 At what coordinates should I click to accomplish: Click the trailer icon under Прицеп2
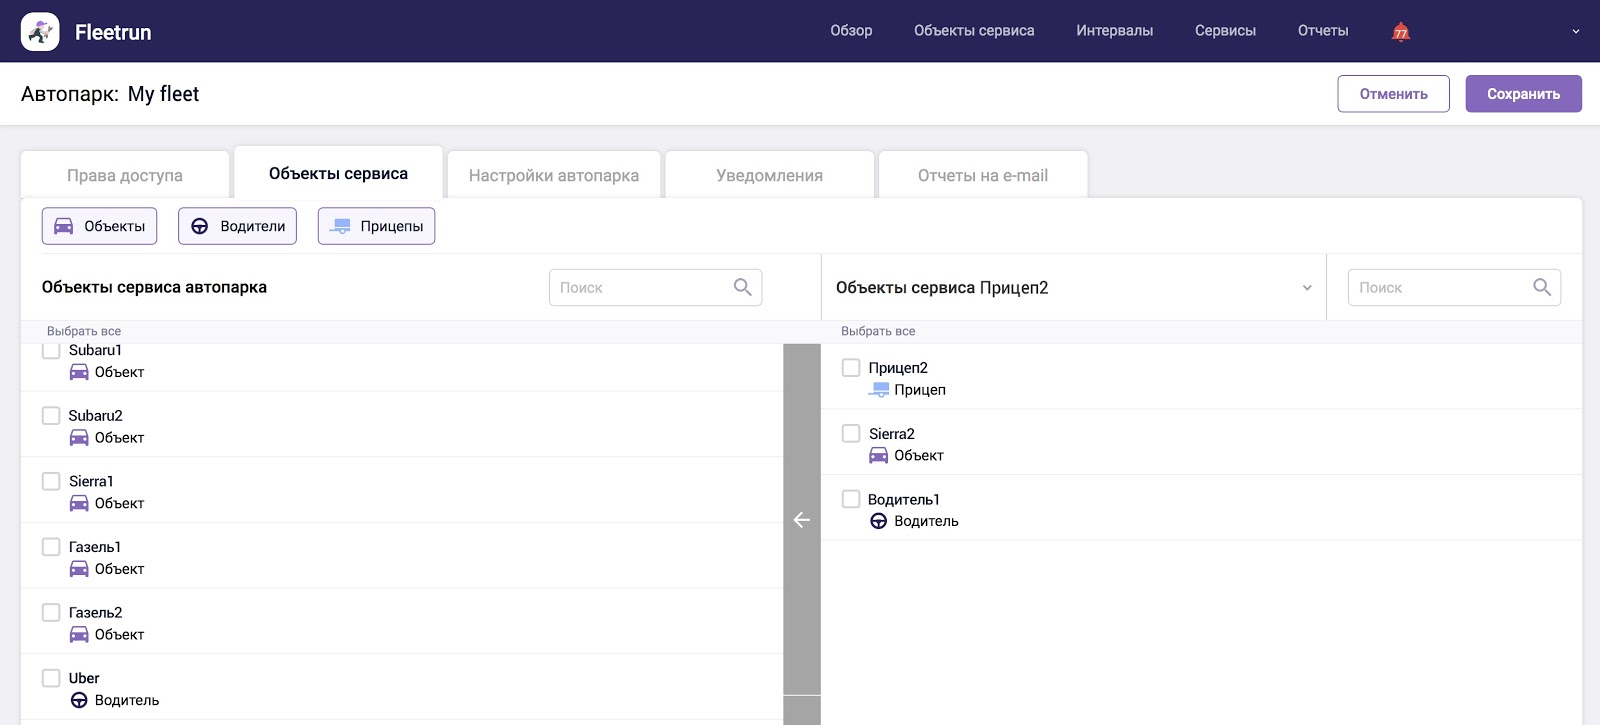pos(878,390)
